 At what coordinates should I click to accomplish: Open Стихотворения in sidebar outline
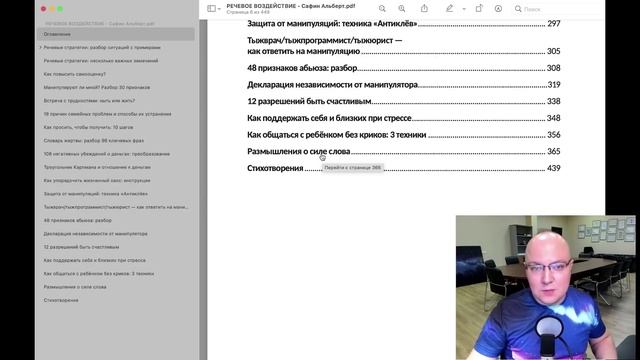tap(61, 300)
